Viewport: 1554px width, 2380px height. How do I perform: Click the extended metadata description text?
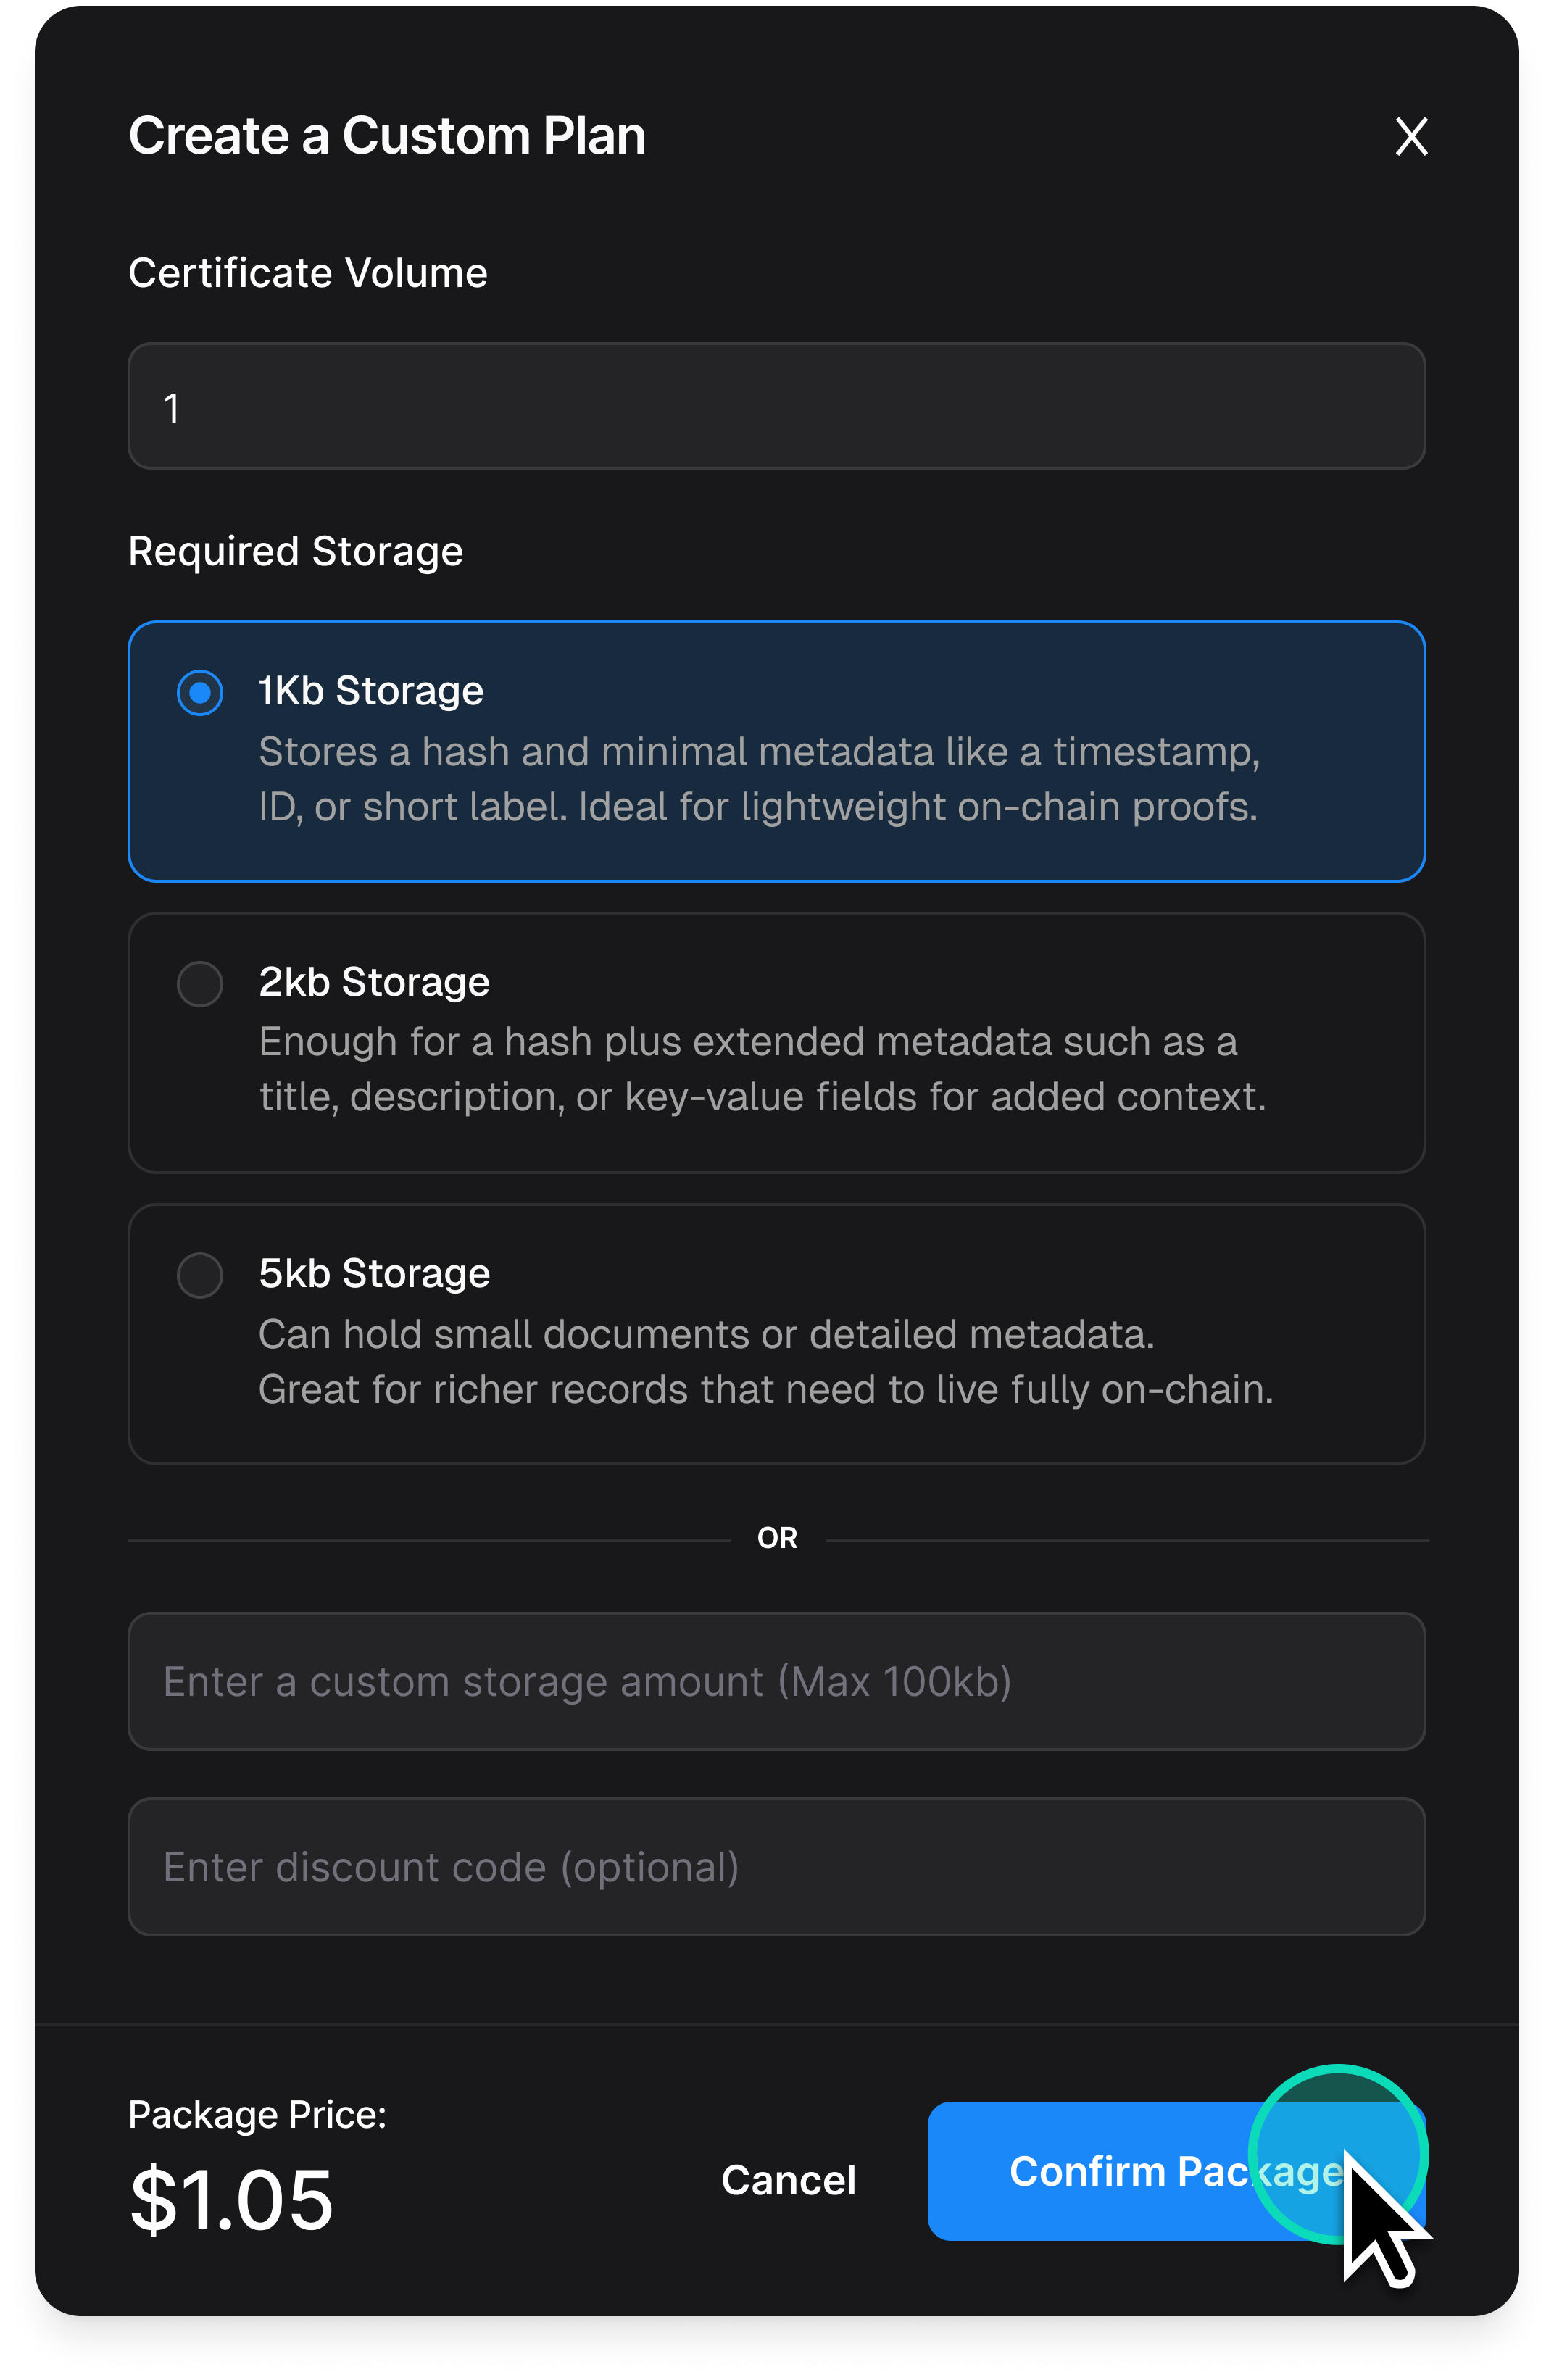click(762, 1069)
